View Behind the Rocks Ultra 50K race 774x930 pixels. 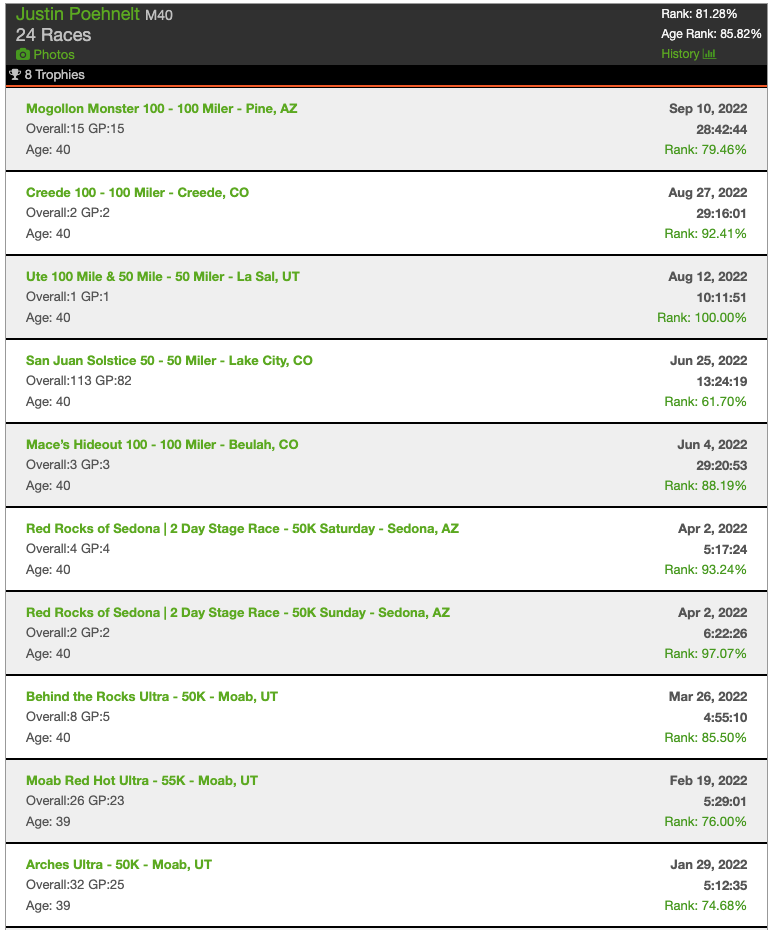(x=152, y=696)
